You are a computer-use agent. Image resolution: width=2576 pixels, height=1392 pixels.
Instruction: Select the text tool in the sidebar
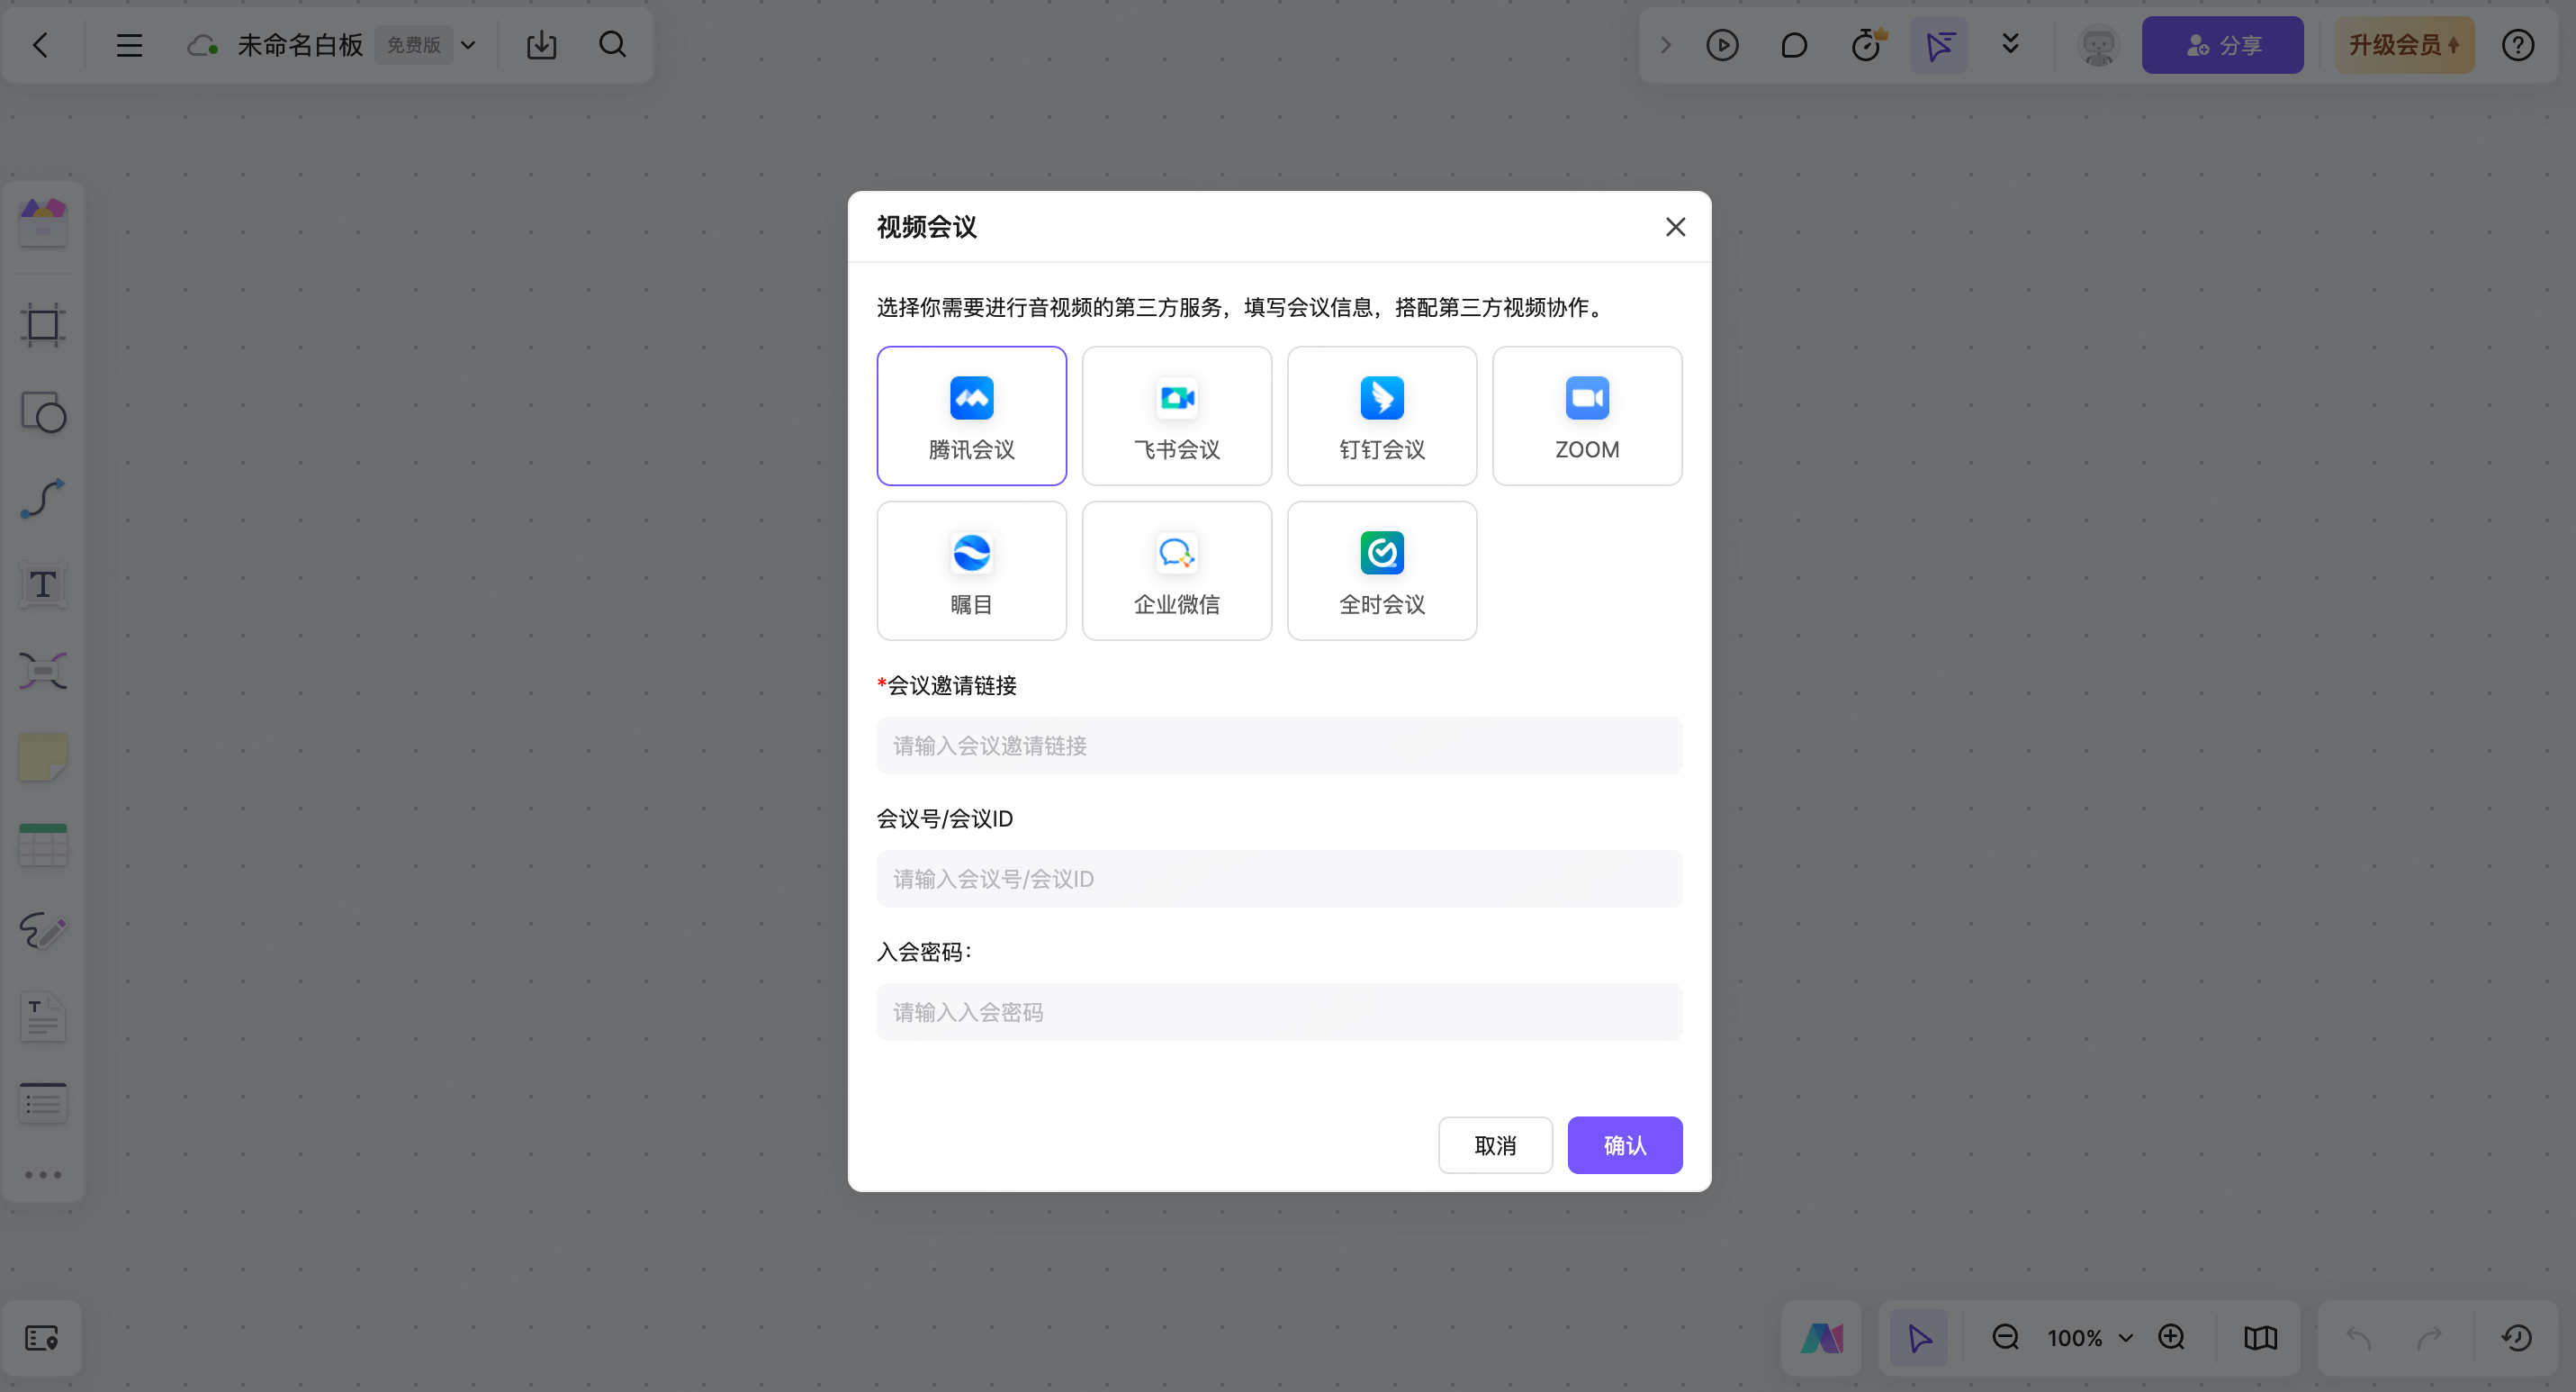click(x=43, y=585)
